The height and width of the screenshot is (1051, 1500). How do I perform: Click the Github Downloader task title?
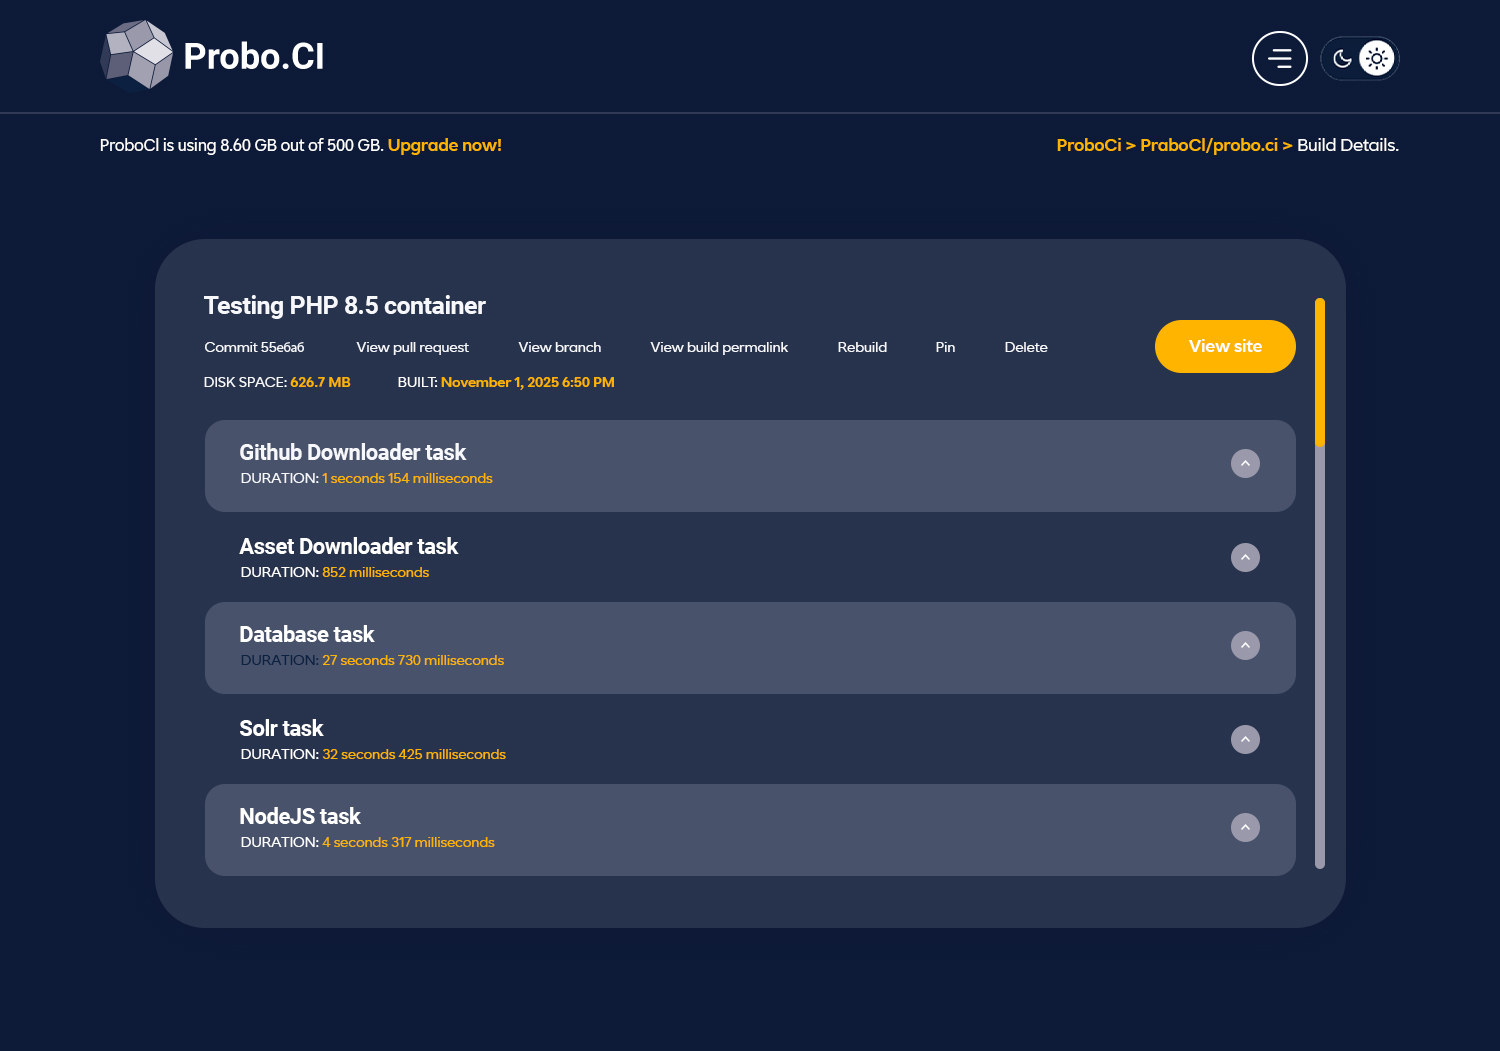pyautogui.click(x=353, y=453)
